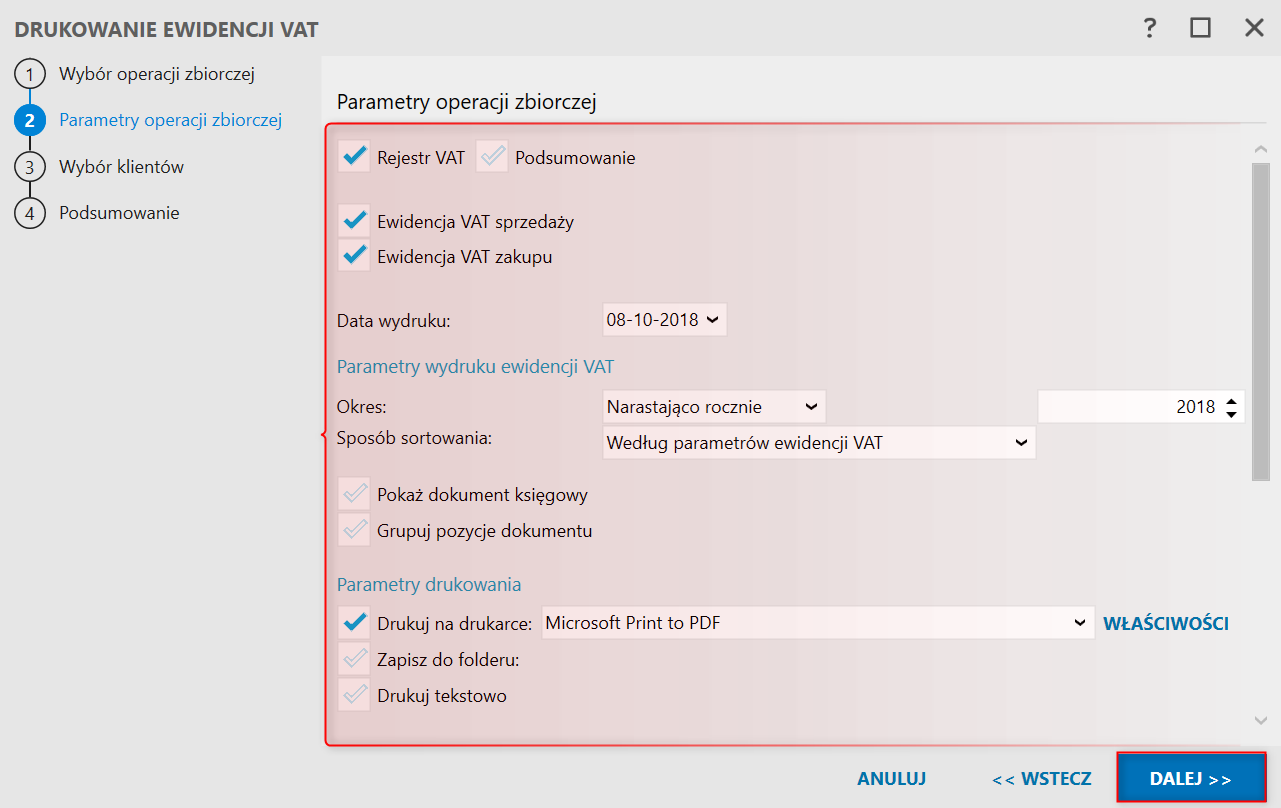This screenshot has height=808, width=1281.
Task: Open the Sposób sortowania dropdown
Action: (x=1021, y=442)
